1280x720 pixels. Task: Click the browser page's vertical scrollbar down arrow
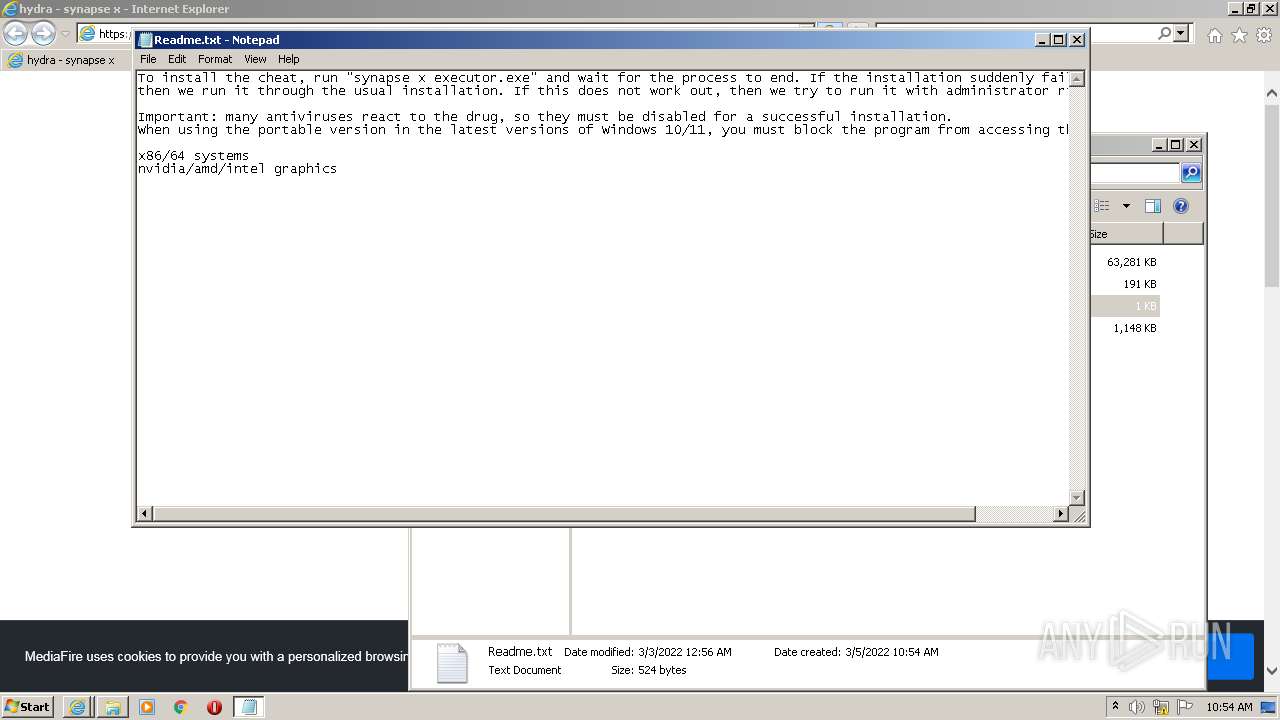pyautogui.click(x=1272, y=671)
